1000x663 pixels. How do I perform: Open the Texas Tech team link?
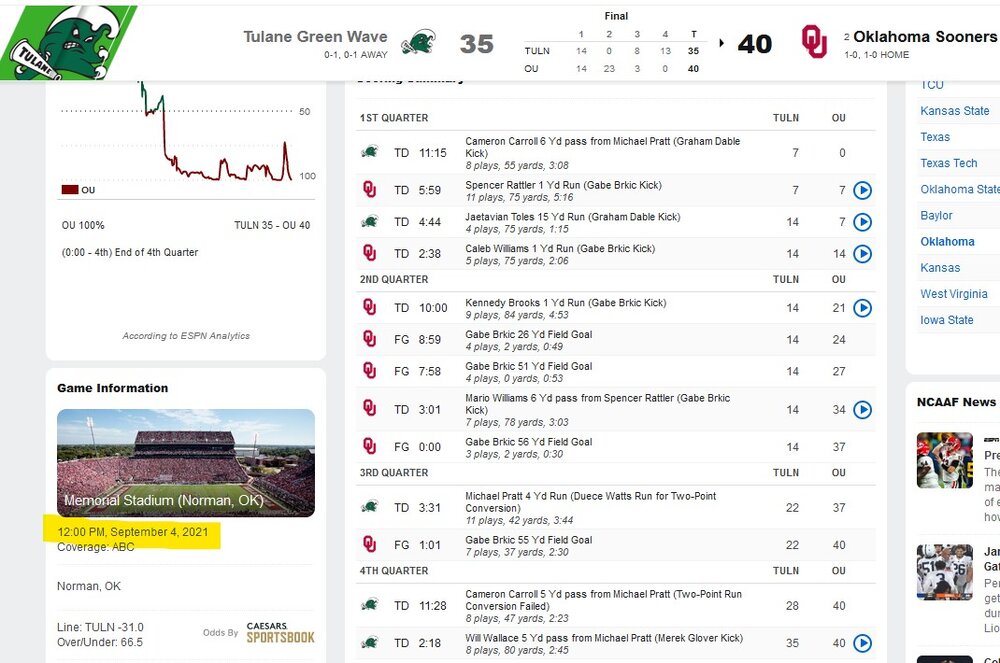pos(949,163)
